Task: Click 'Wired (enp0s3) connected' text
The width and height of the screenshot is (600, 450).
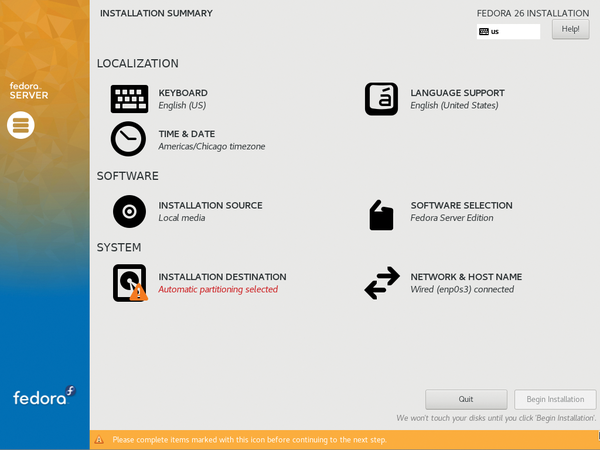Action: click(x=462, y=289)
